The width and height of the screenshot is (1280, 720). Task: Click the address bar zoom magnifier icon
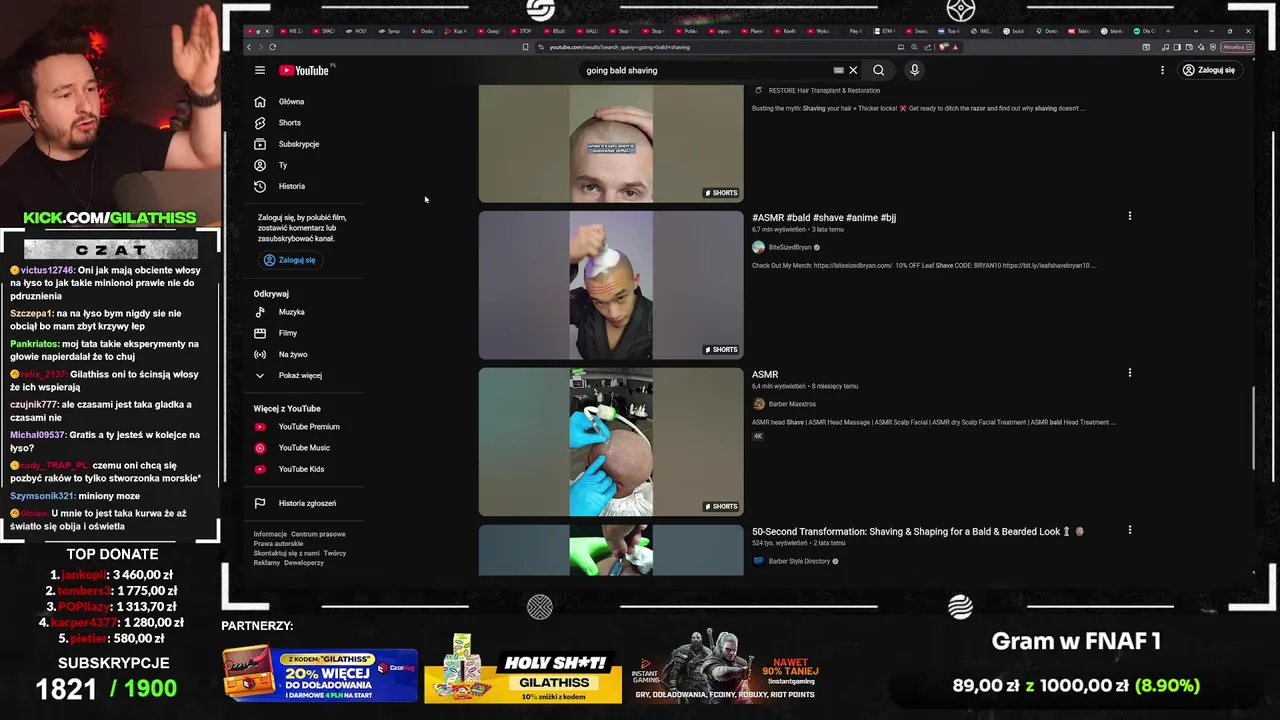(x=914, y=47)
